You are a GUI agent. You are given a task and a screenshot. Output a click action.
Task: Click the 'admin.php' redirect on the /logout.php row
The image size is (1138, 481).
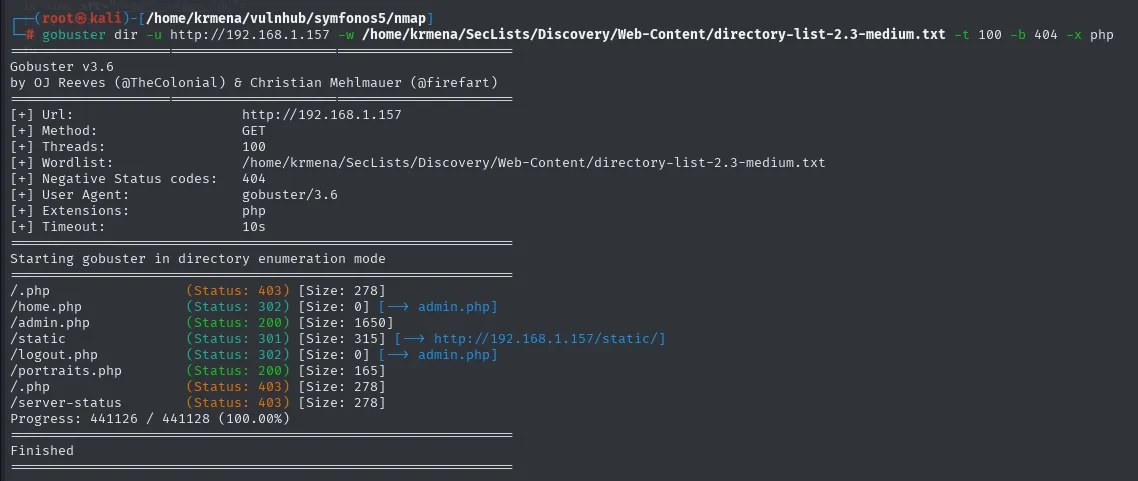pos(454,355)
